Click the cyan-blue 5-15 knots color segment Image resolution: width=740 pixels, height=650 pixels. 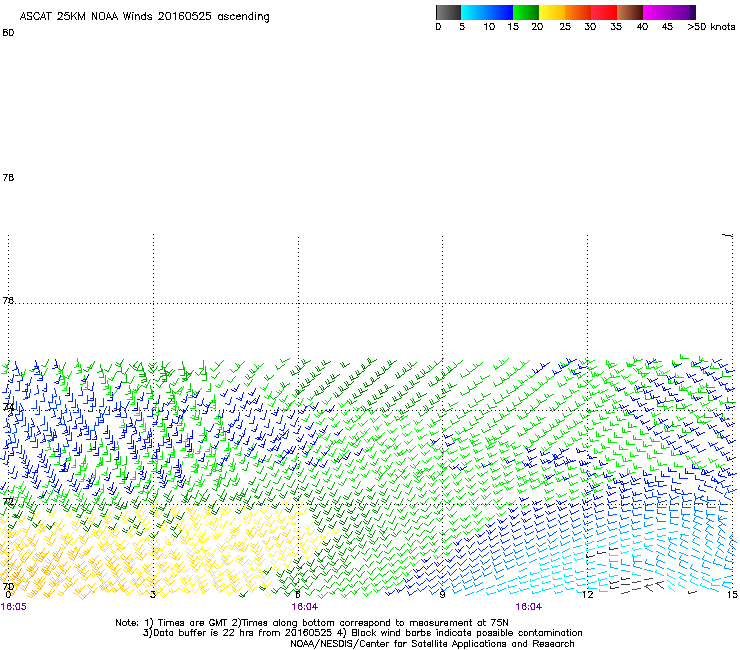487,12
